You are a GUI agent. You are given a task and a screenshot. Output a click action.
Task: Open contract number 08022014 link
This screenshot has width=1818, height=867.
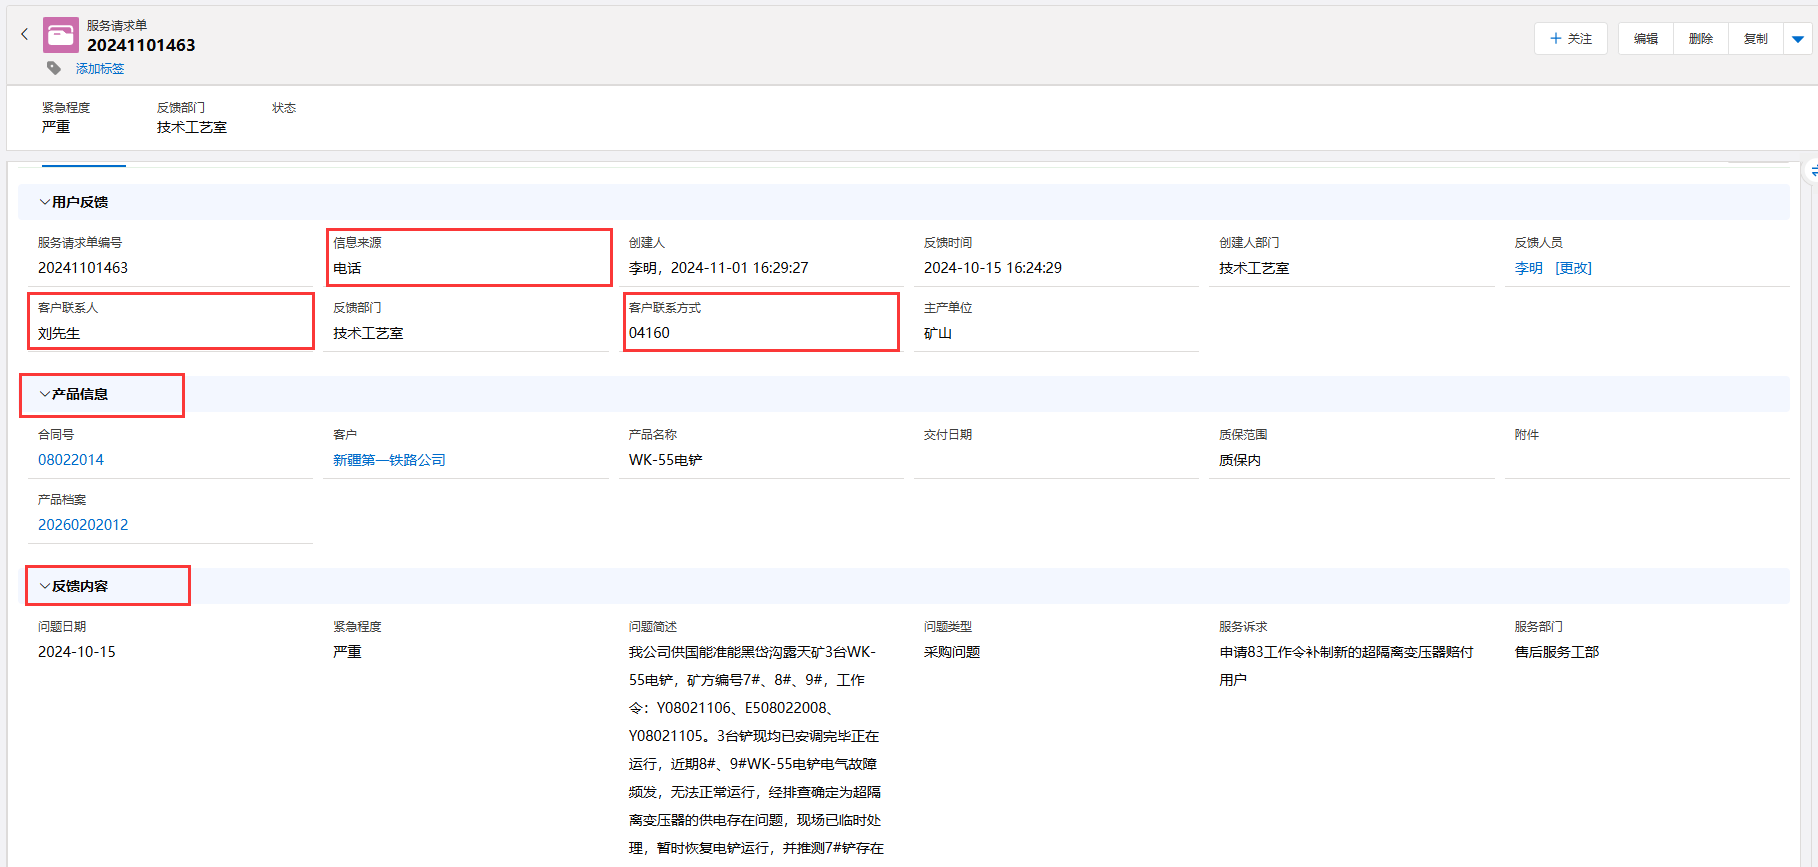71,460
